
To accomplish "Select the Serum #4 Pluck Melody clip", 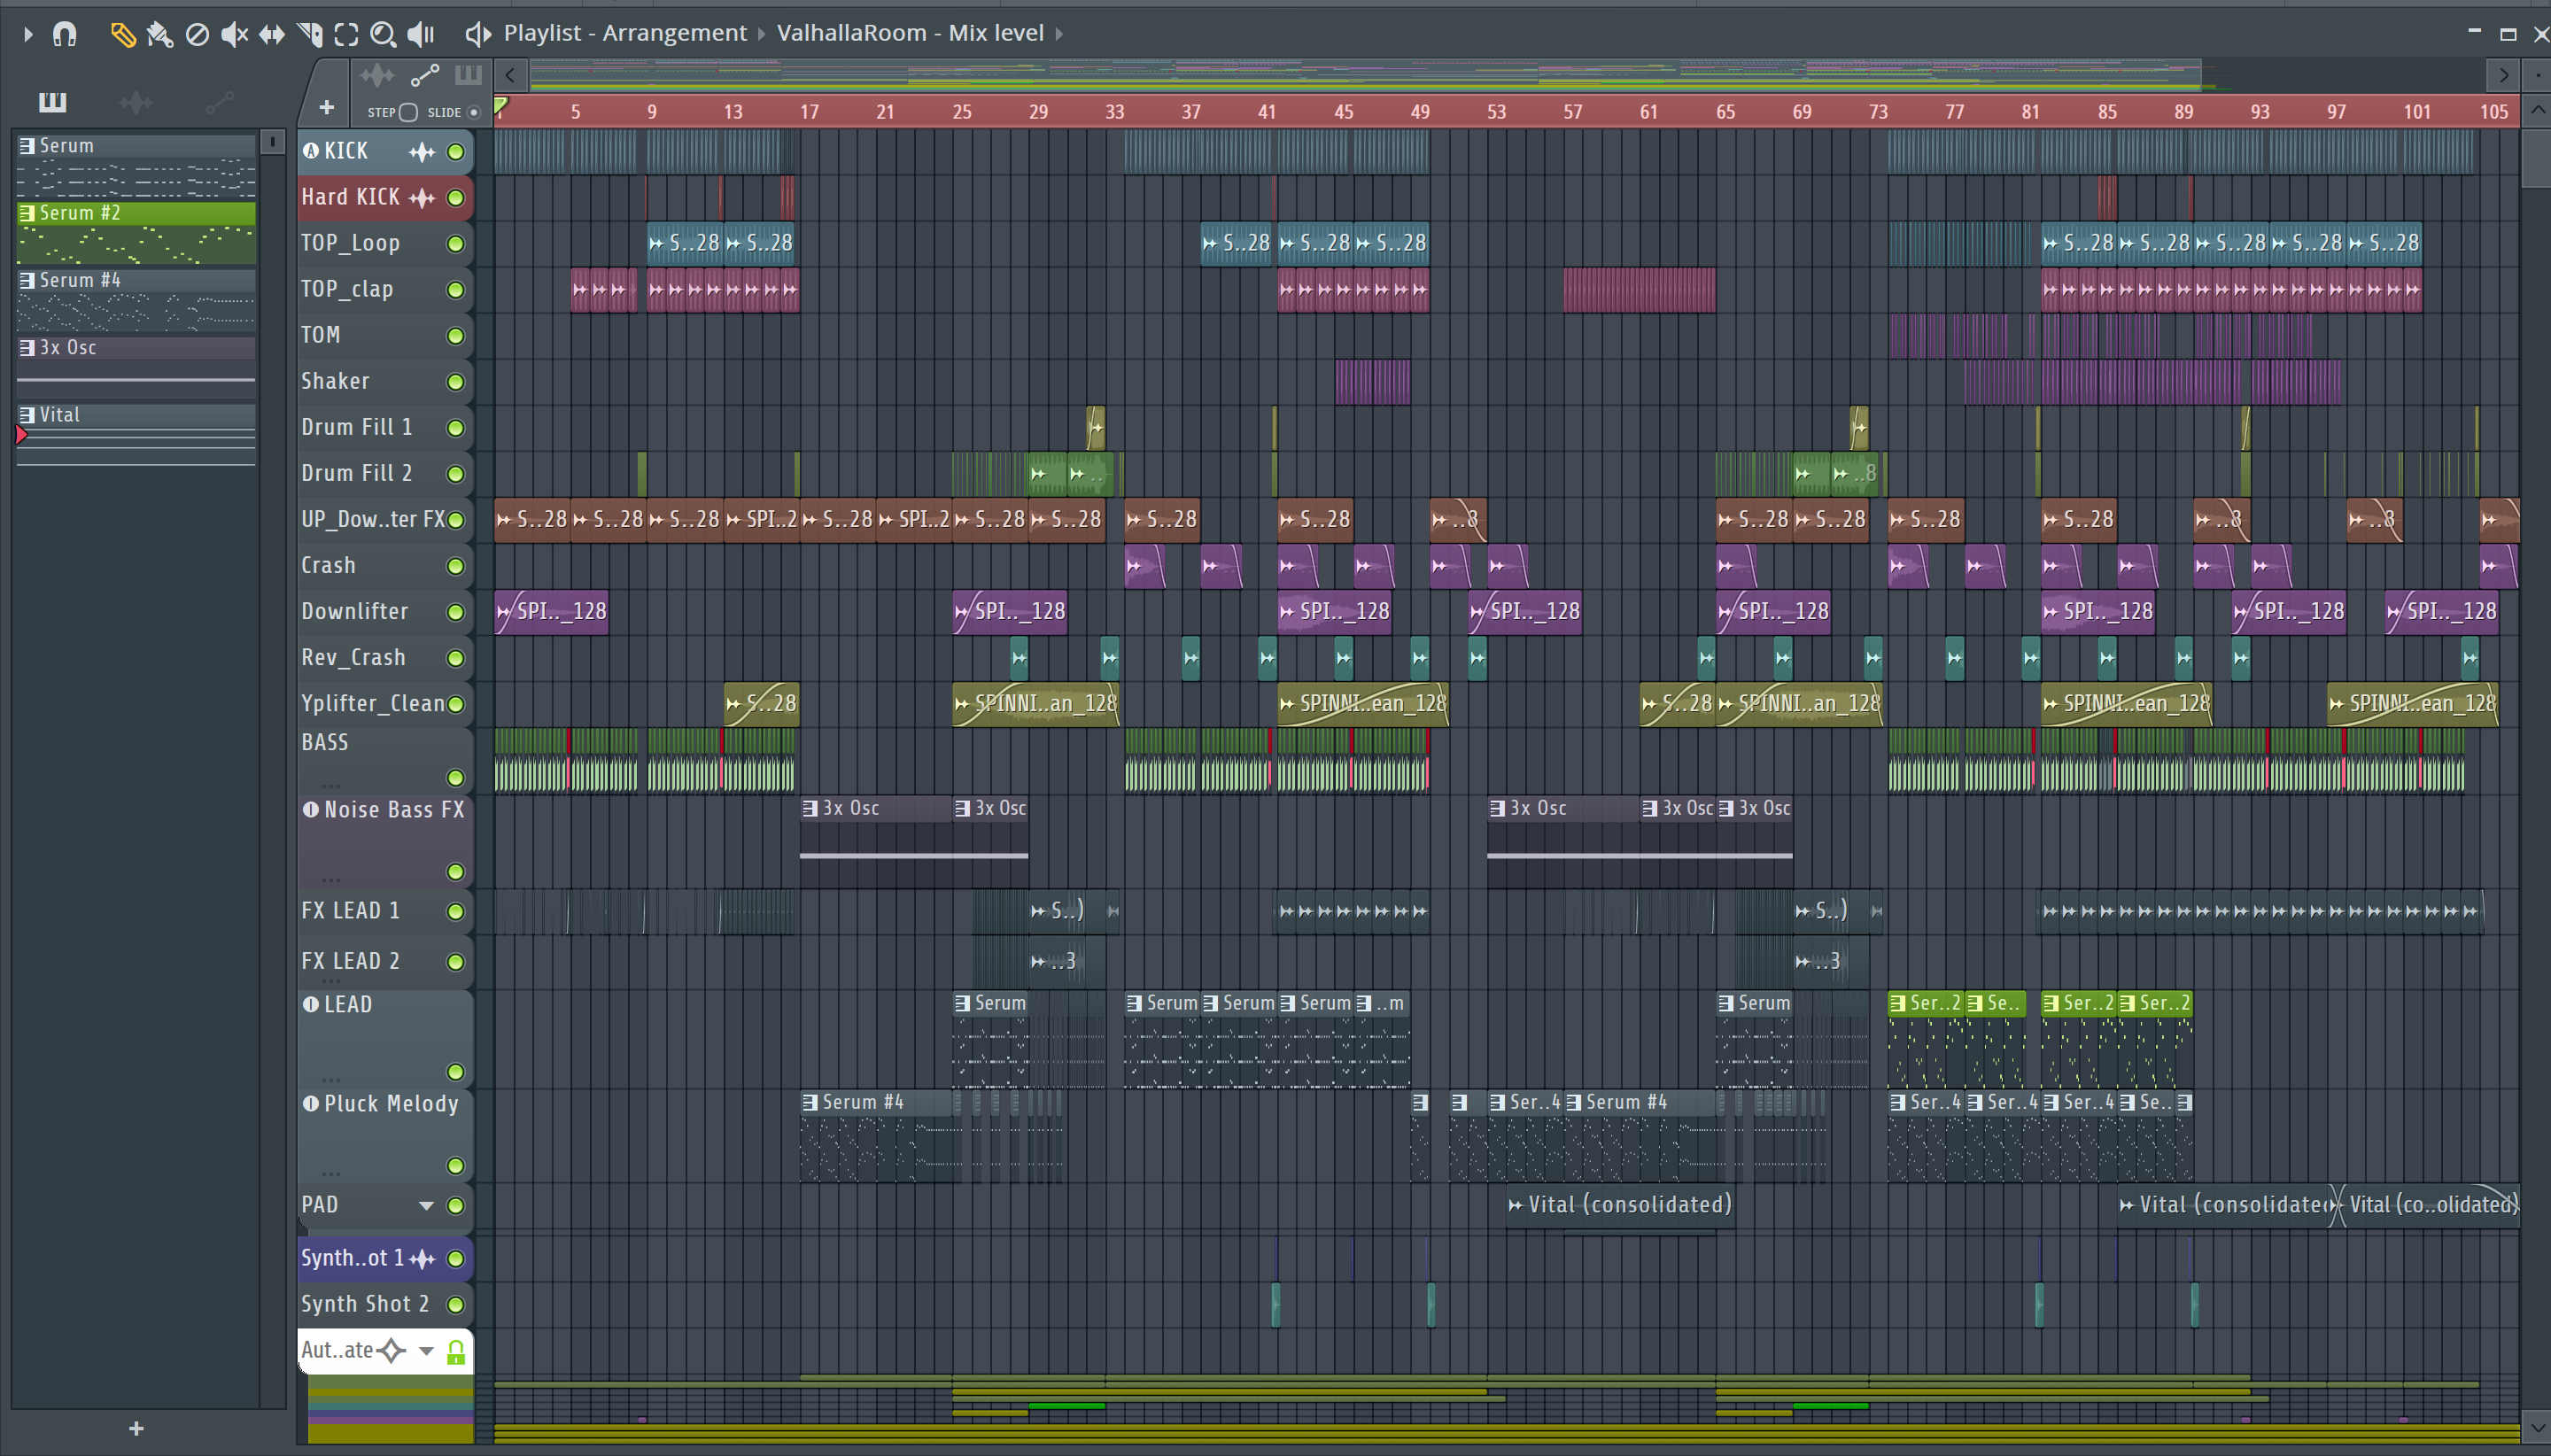I will [876, 1137].
